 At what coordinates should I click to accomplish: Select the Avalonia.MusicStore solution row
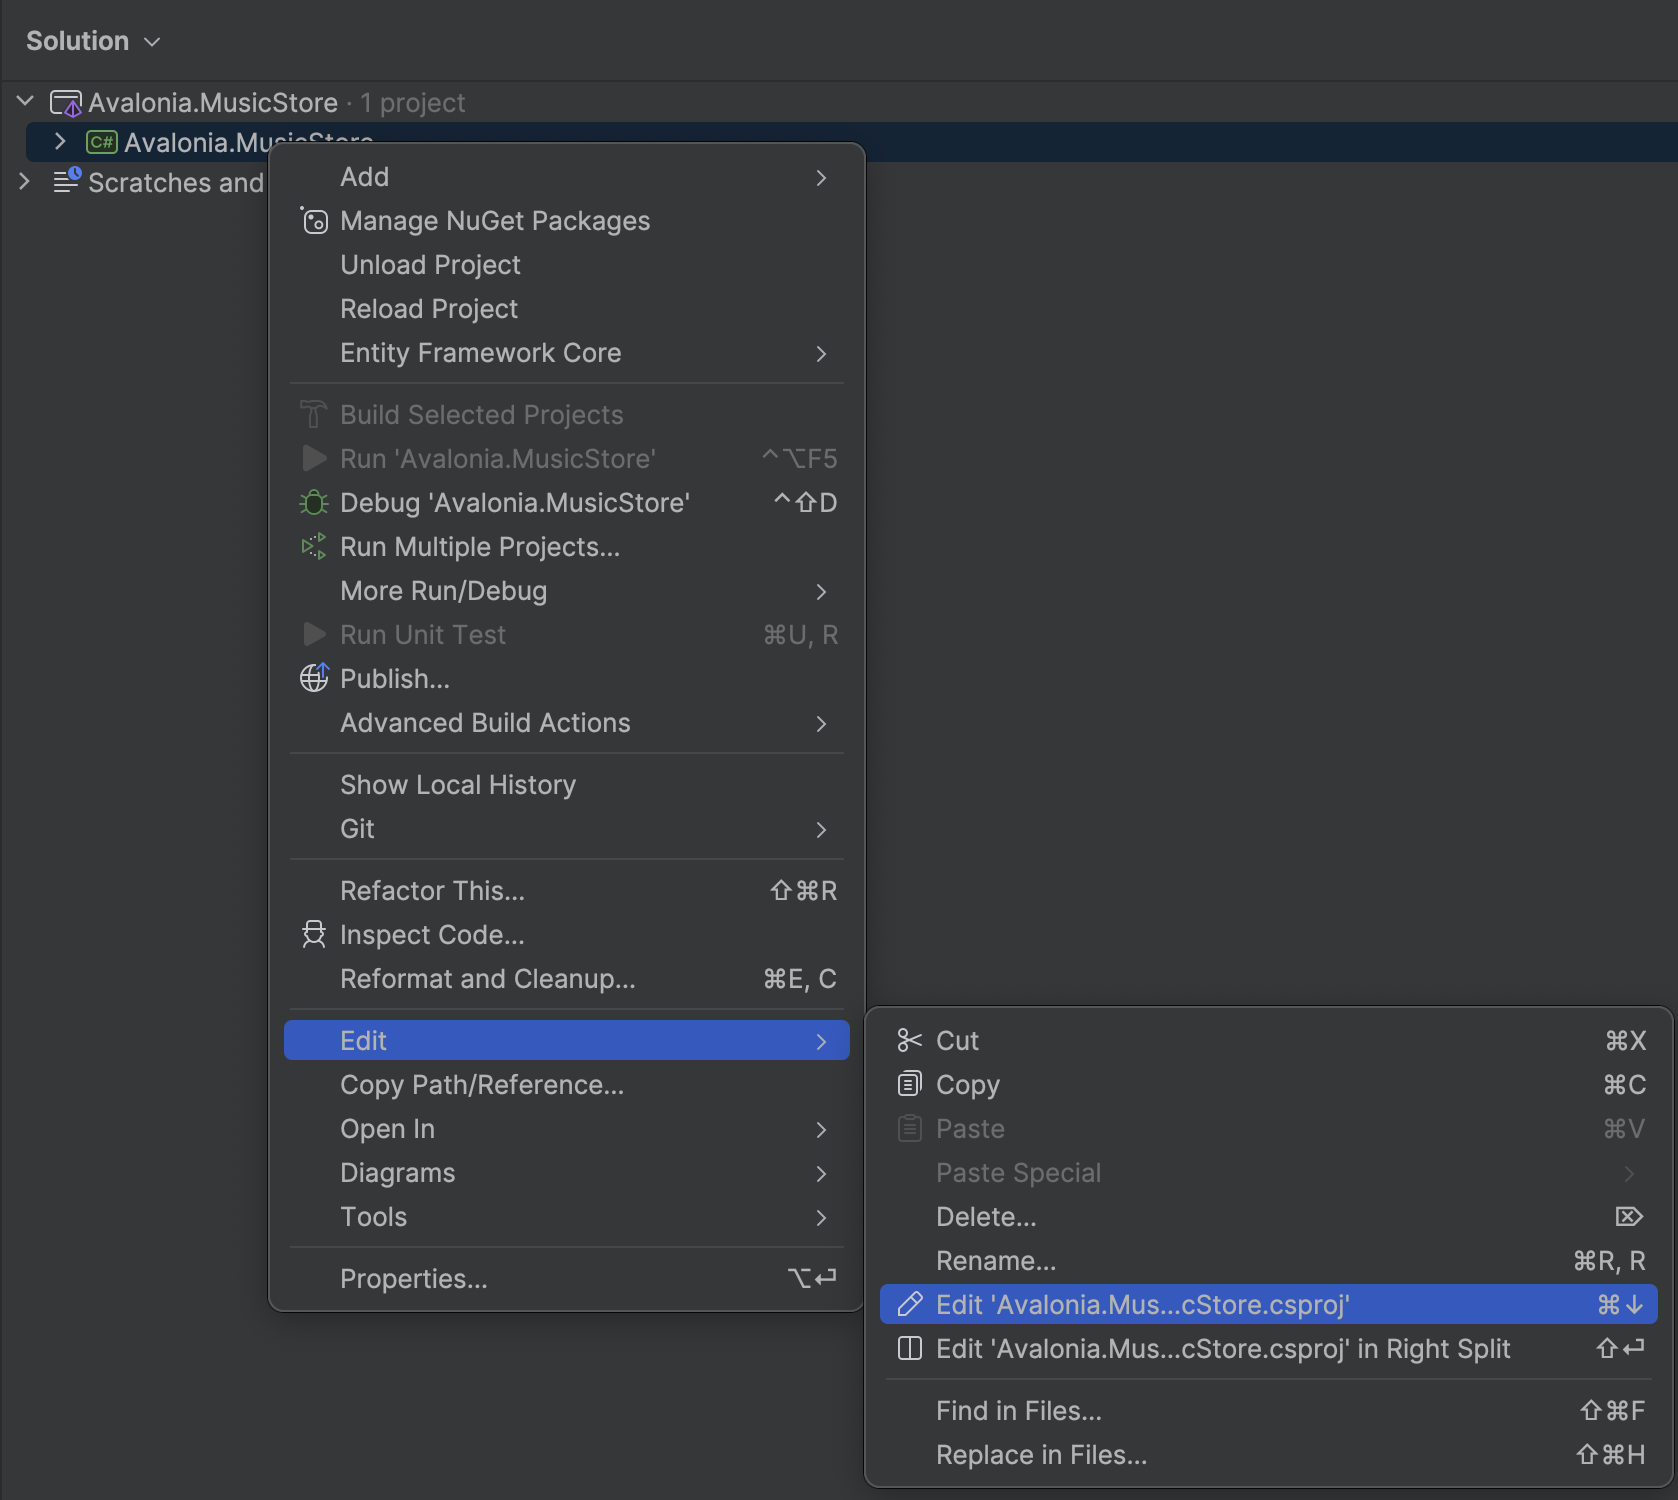839,103
